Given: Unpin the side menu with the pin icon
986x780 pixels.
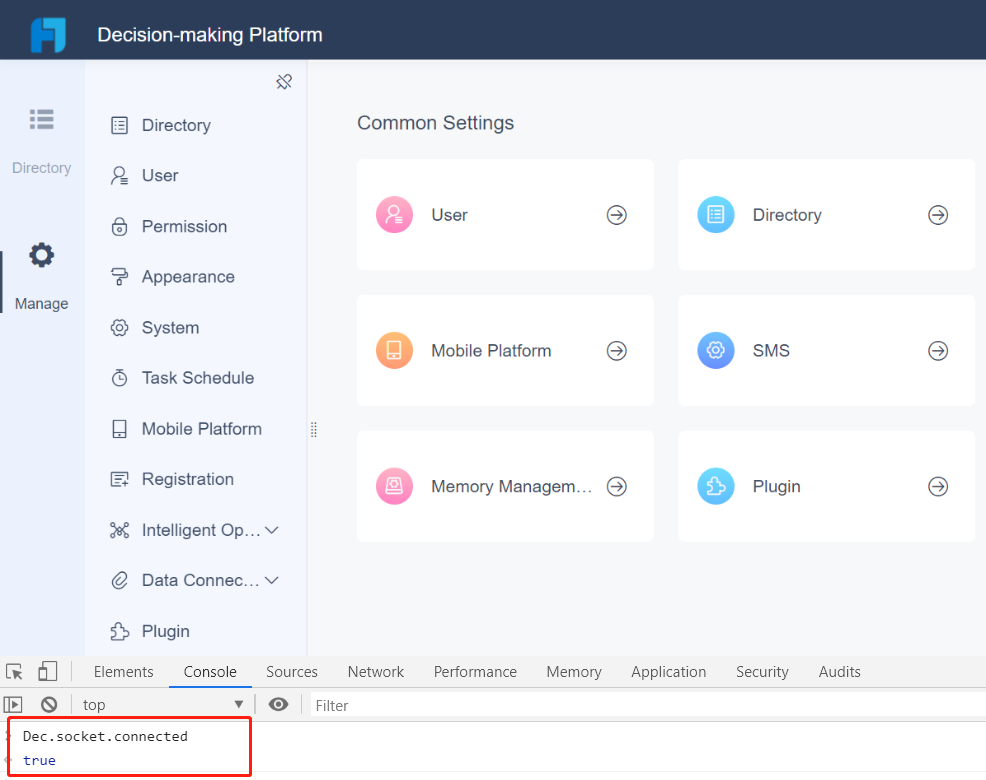Looking at the screenshot, I should click(284, 81).
